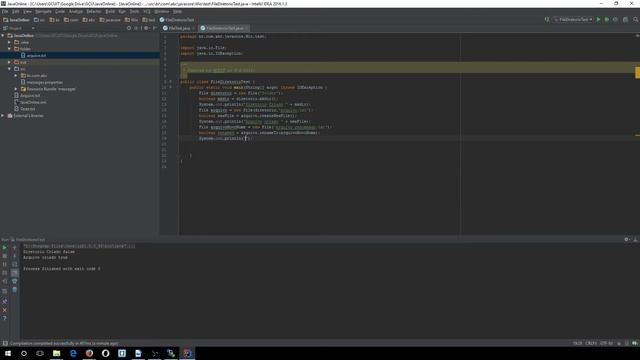Viewport: 640px width, 360px height.
Task: Click the Dump Threads icon in Run panel
Action: pyautogui.click(x=5, y=273)
